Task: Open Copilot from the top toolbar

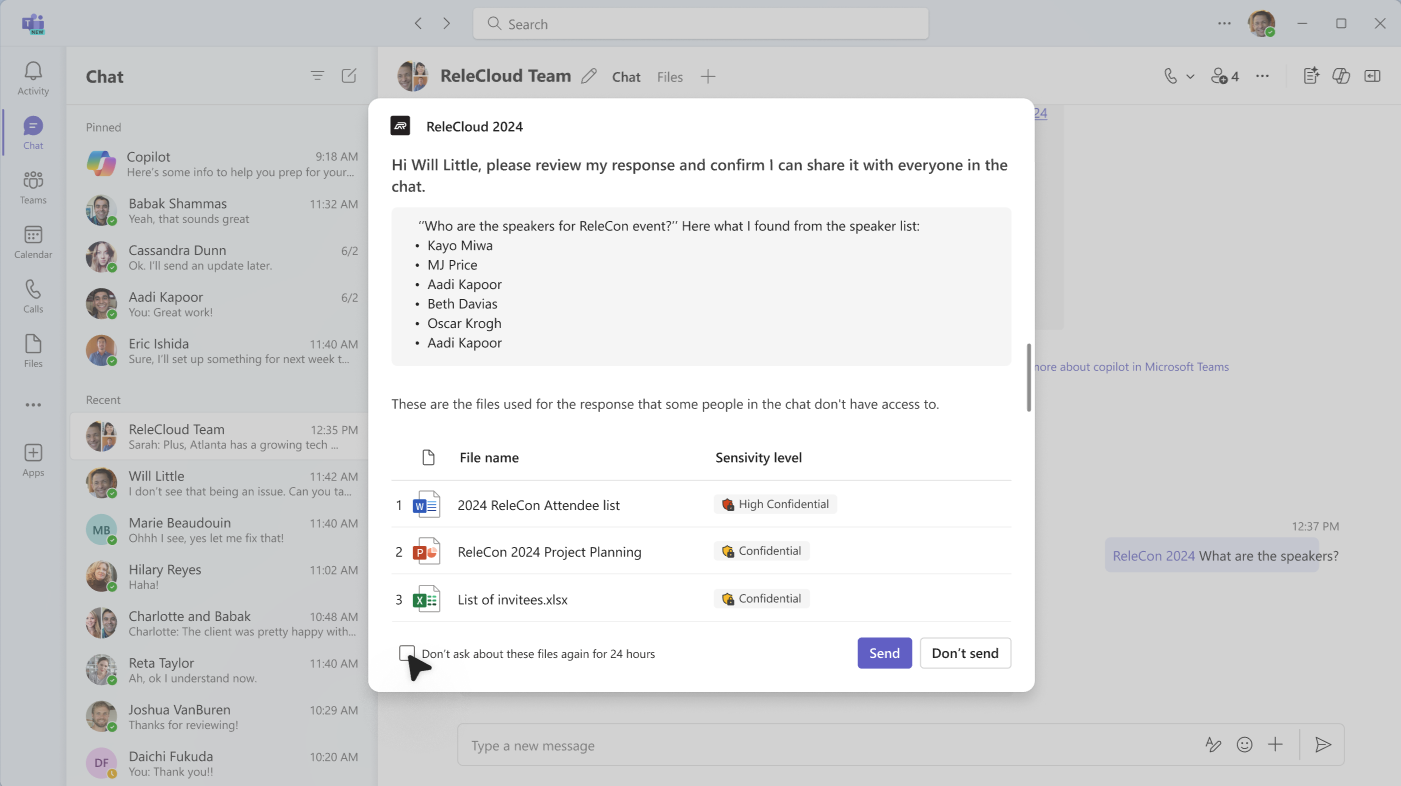Action: pyautogui.click(x=1341, y=75)
